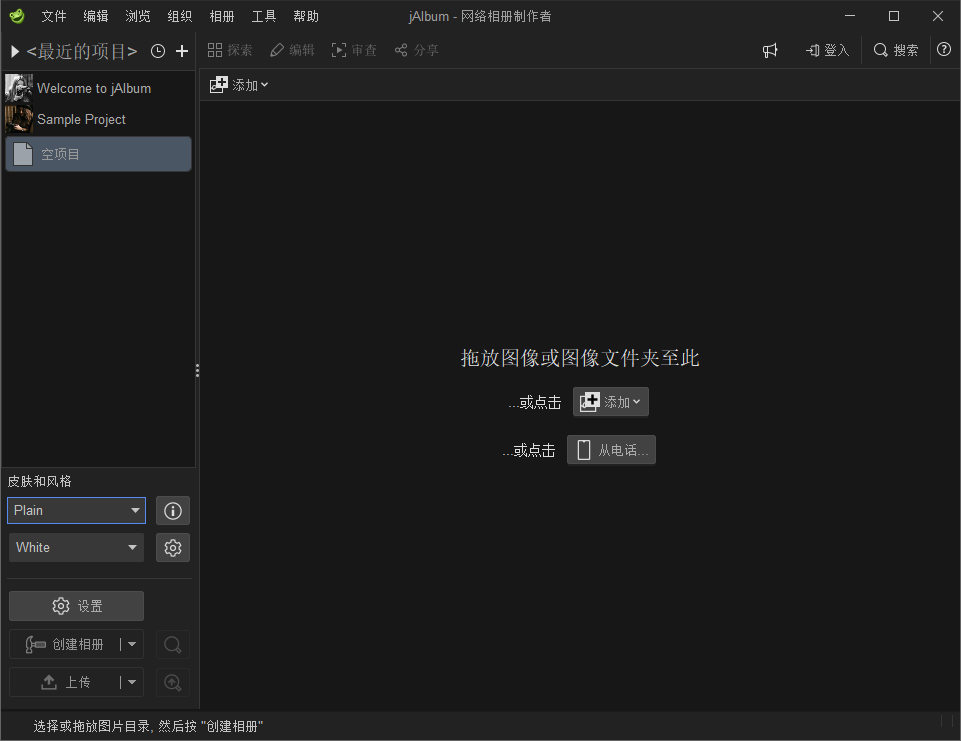Image resolution: width=961 pixels, height=741 pixels.
Task: Select the Sample Project thumbnail
Action: pyautogui.click(x=19, y=119)
